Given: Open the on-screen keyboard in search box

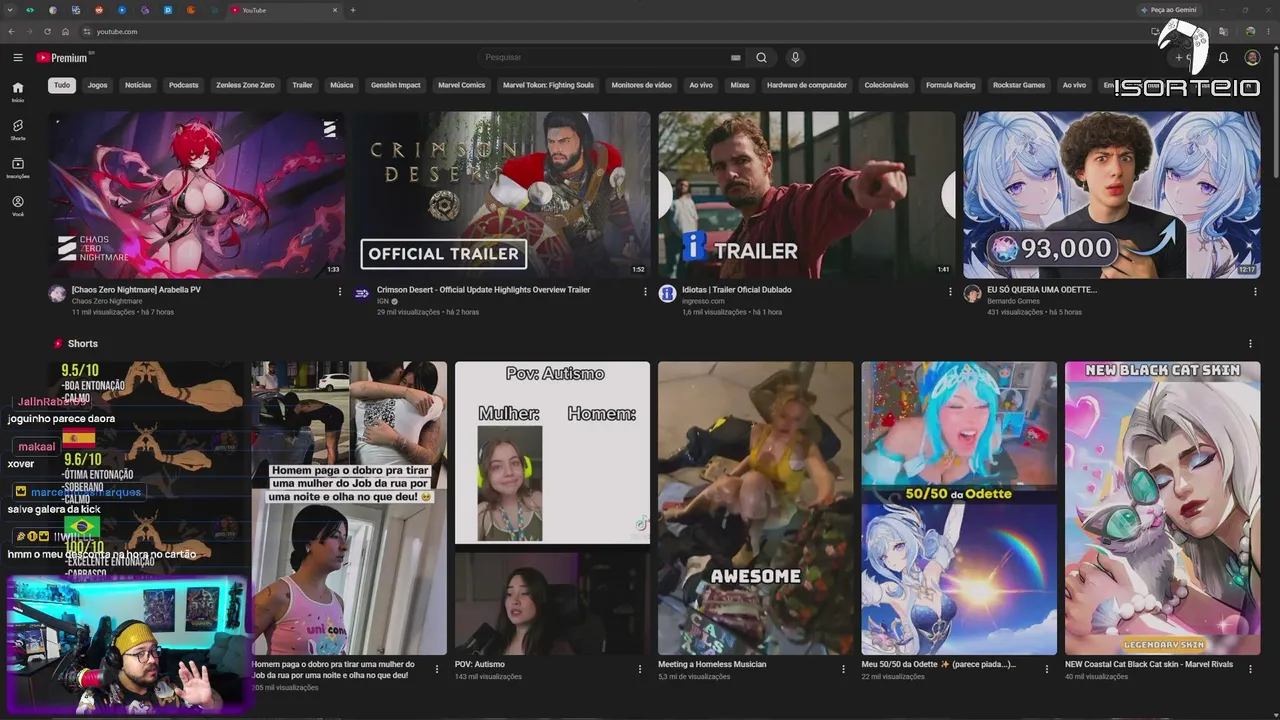Looking at the screenshot, I should [x=736, y=58].
